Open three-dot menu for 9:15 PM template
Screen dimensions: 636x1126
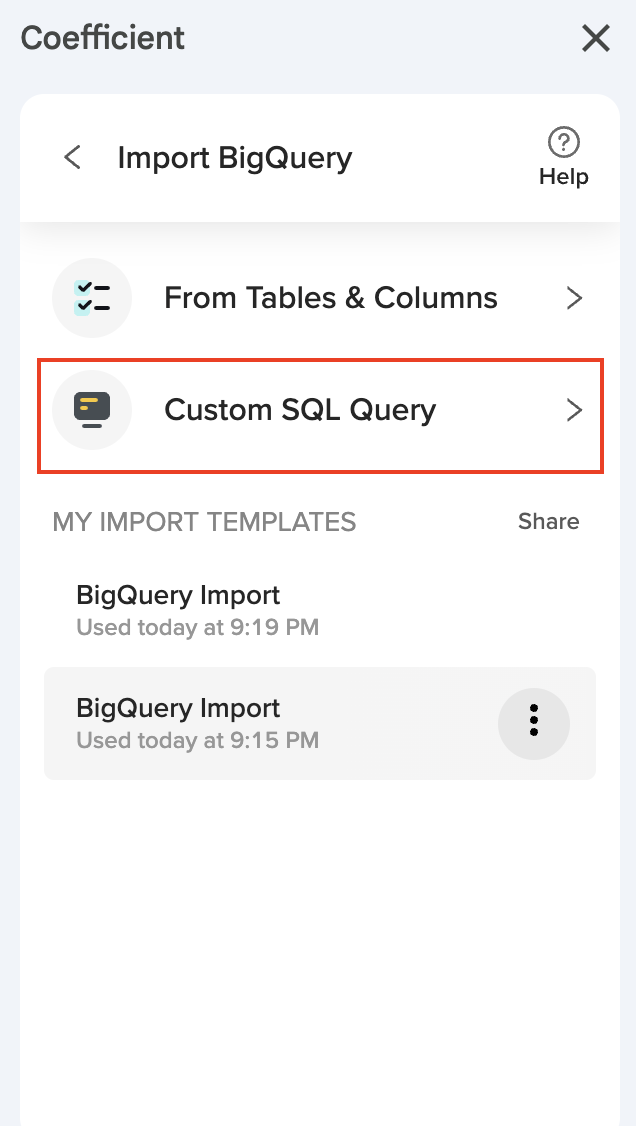pyautogui.click(x=534, y=722)
